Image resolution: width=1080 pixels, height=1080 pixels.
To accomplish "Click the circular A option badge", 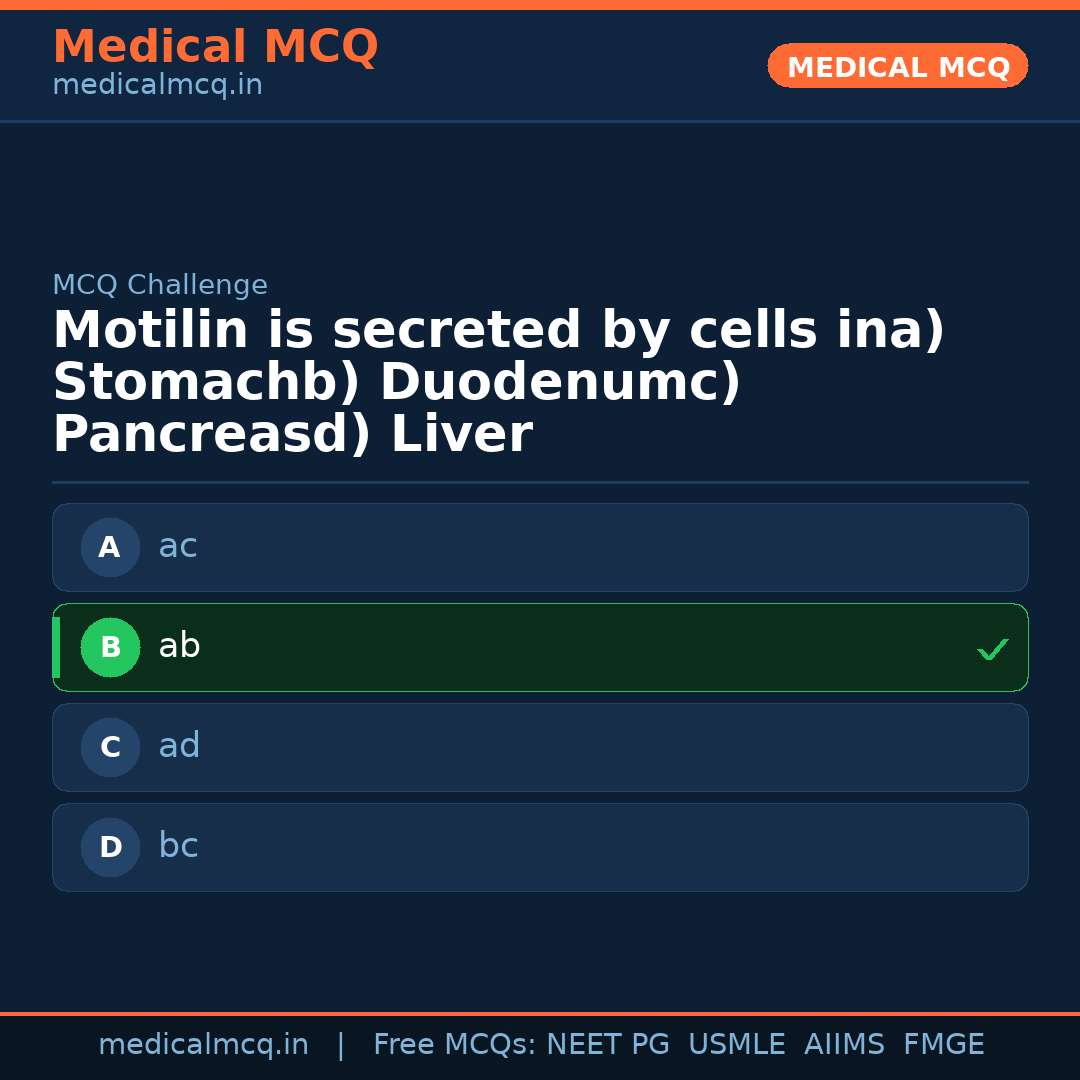I will coord(110,547).
